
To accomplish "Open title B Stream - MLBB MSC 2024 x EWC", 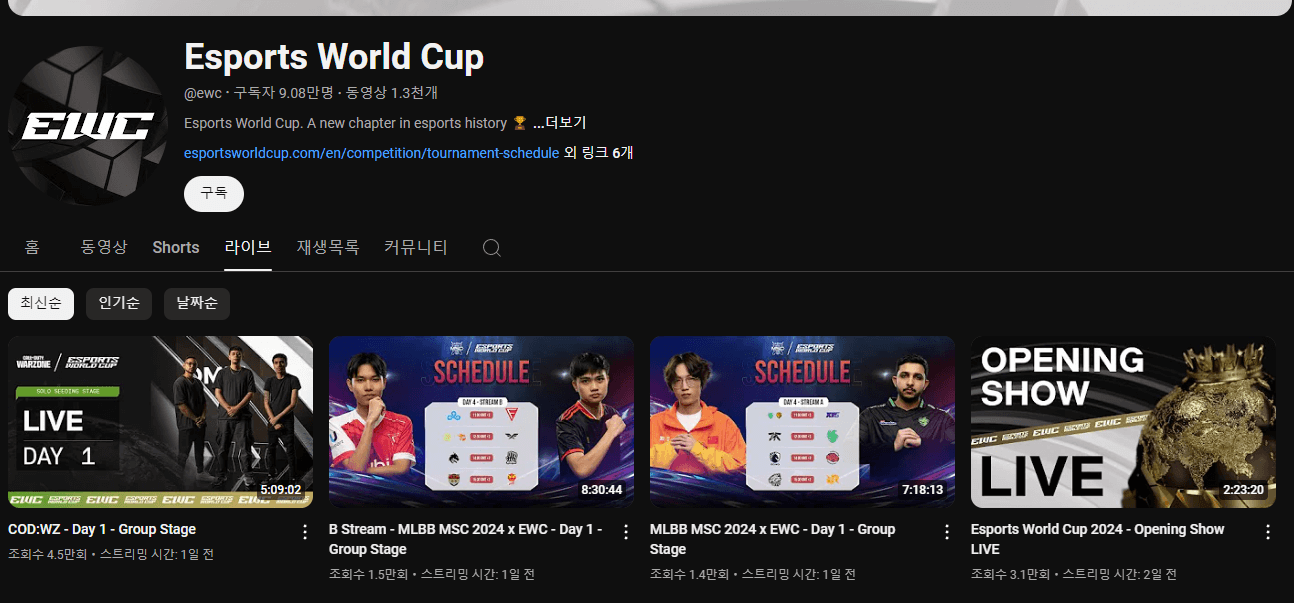I will pyautogui.click(x=465, y=539).
